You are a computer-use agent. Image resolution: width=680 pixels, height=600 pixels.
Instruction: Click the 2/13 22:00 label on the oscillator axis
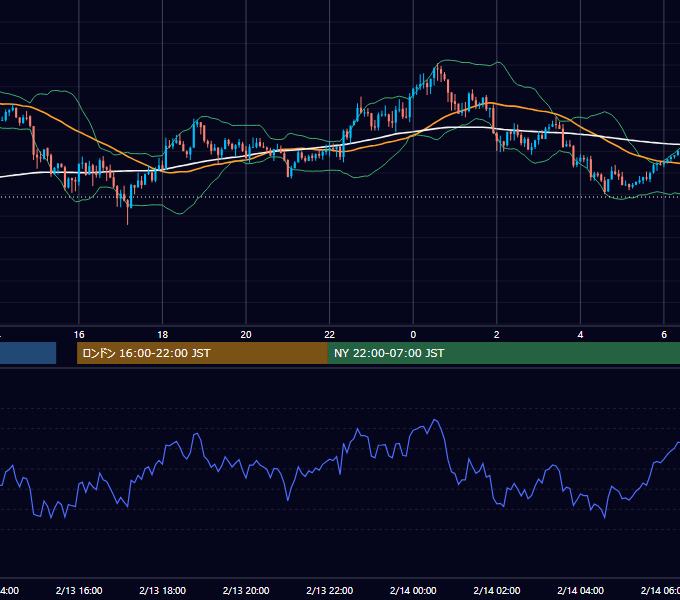tap(330, 590)
